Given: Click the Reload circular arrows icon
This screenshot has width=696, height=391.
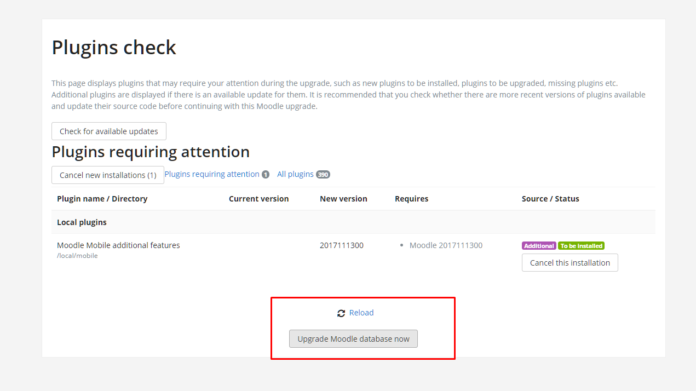Looking at the screenshot, I should click(x=341, y=313).
